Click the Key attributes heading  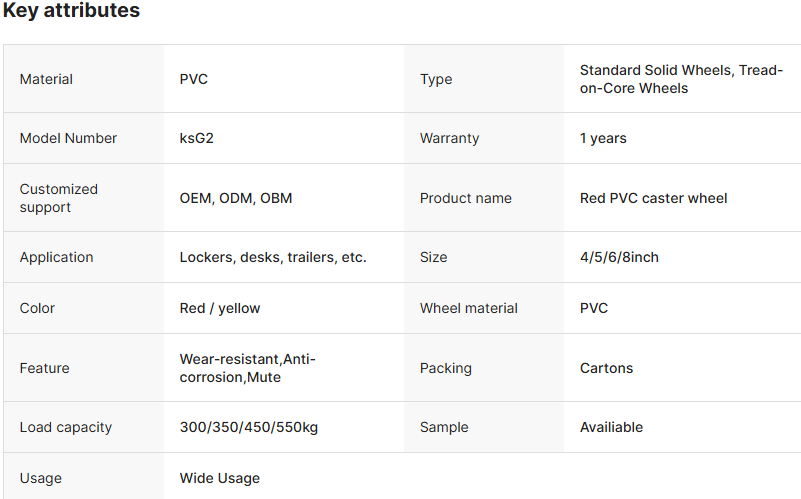pos(71,10)
